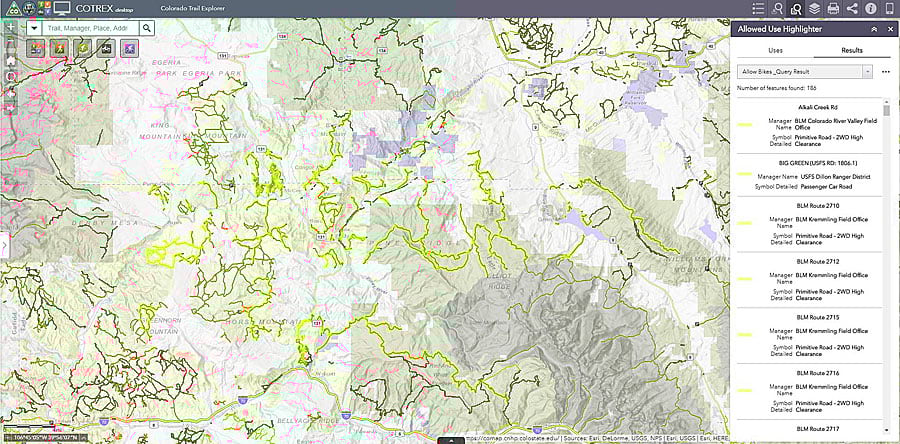
Task: Click the Print icon in header
Action: coord(833,9)
